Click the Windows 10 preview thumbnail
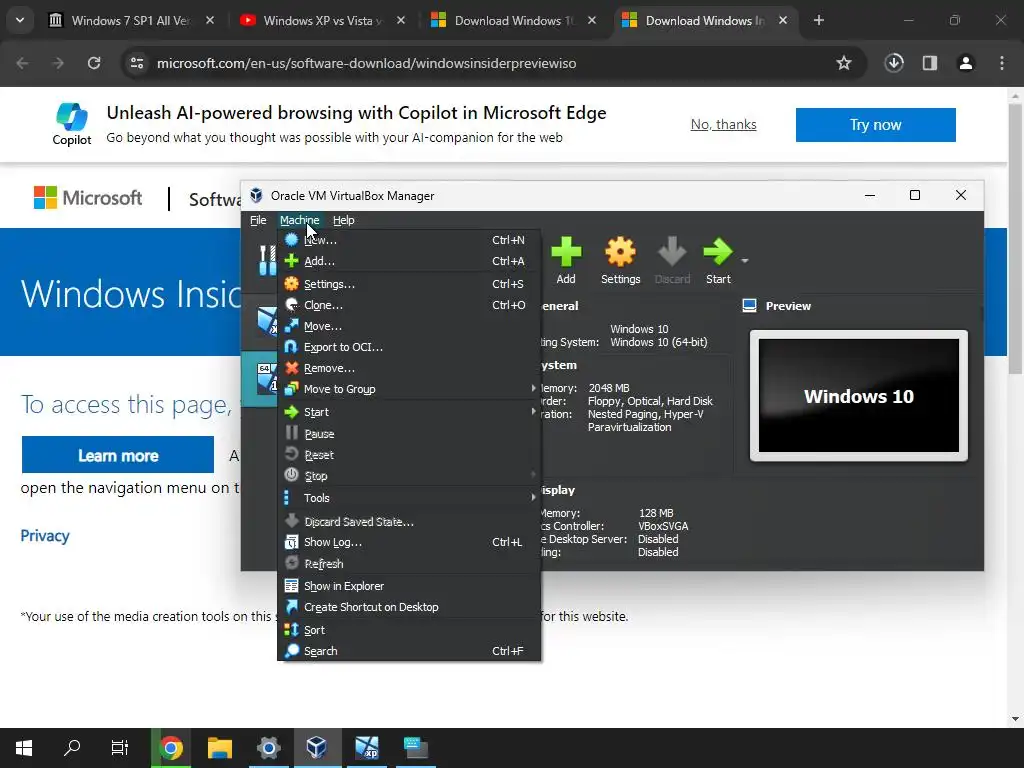Viewport: 1024px width, 768px height. tap(859, 396)
